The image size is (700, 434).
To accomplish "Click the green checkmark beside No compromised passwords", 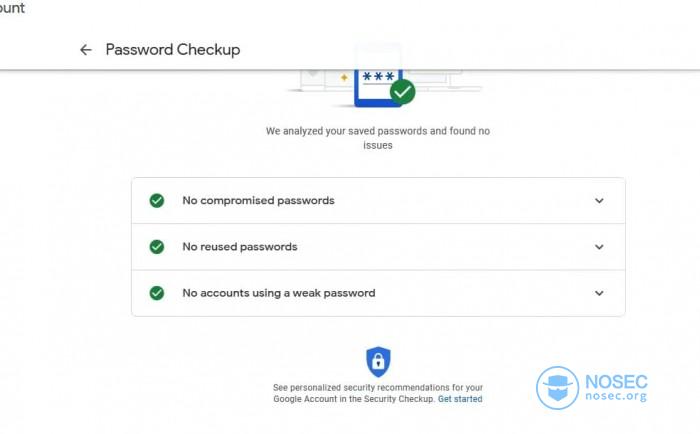I will pos(157,200).
